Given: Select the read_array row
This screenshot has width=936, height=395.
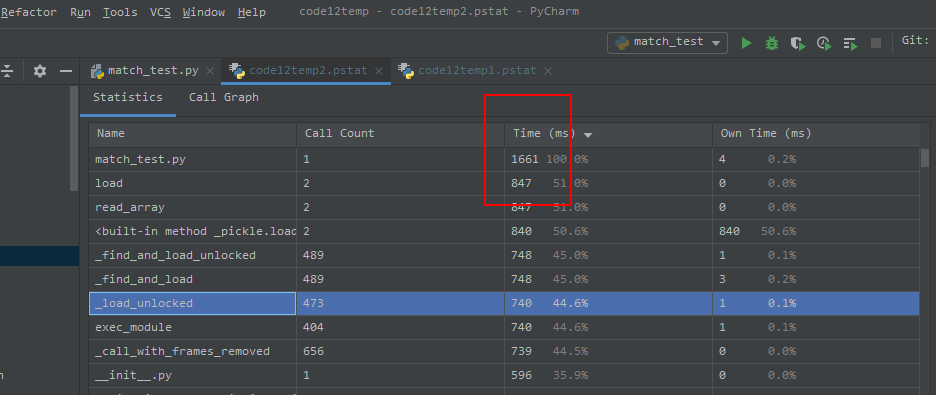Looking at the screenshot, I should pyautogui.click(x=504, y=207).
